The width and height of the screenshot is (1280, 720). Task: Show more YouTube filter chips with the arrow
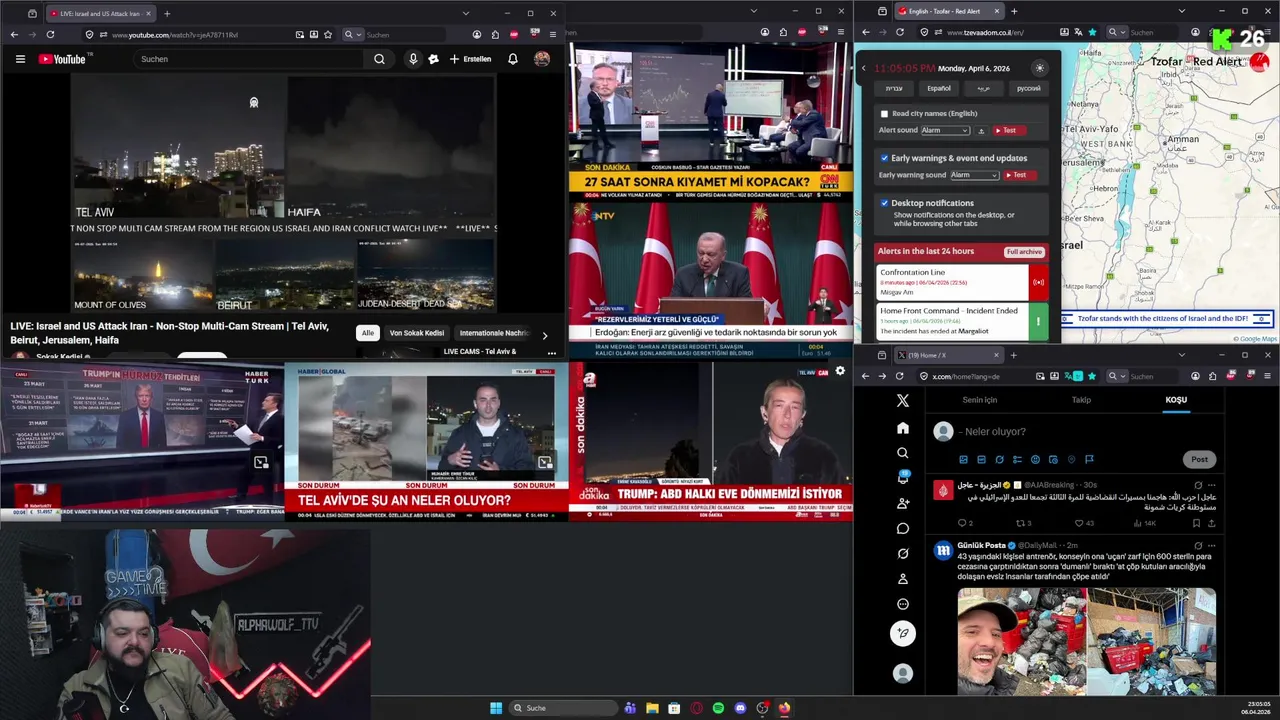coord(544,335)
